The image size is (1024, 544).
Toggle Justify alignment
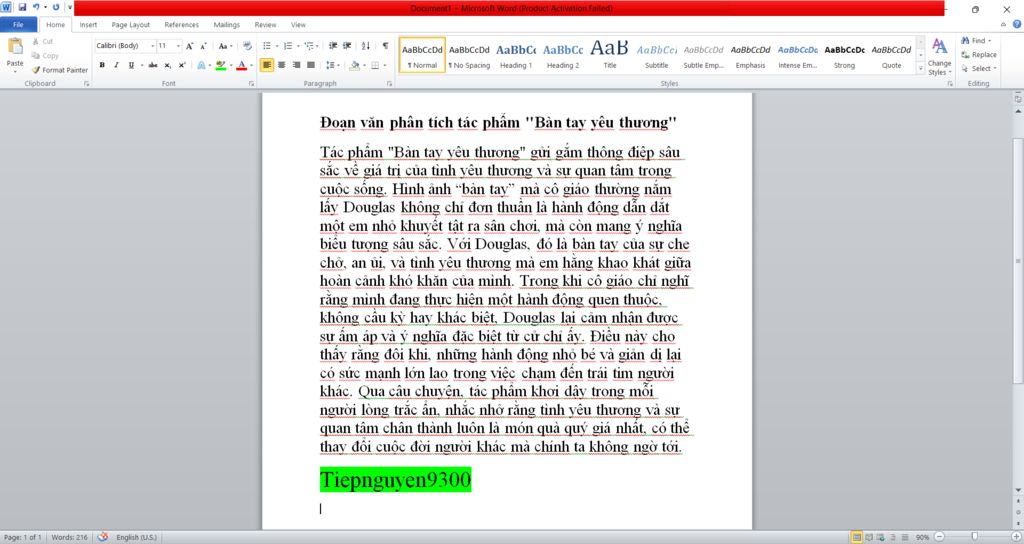coord(311,65)
